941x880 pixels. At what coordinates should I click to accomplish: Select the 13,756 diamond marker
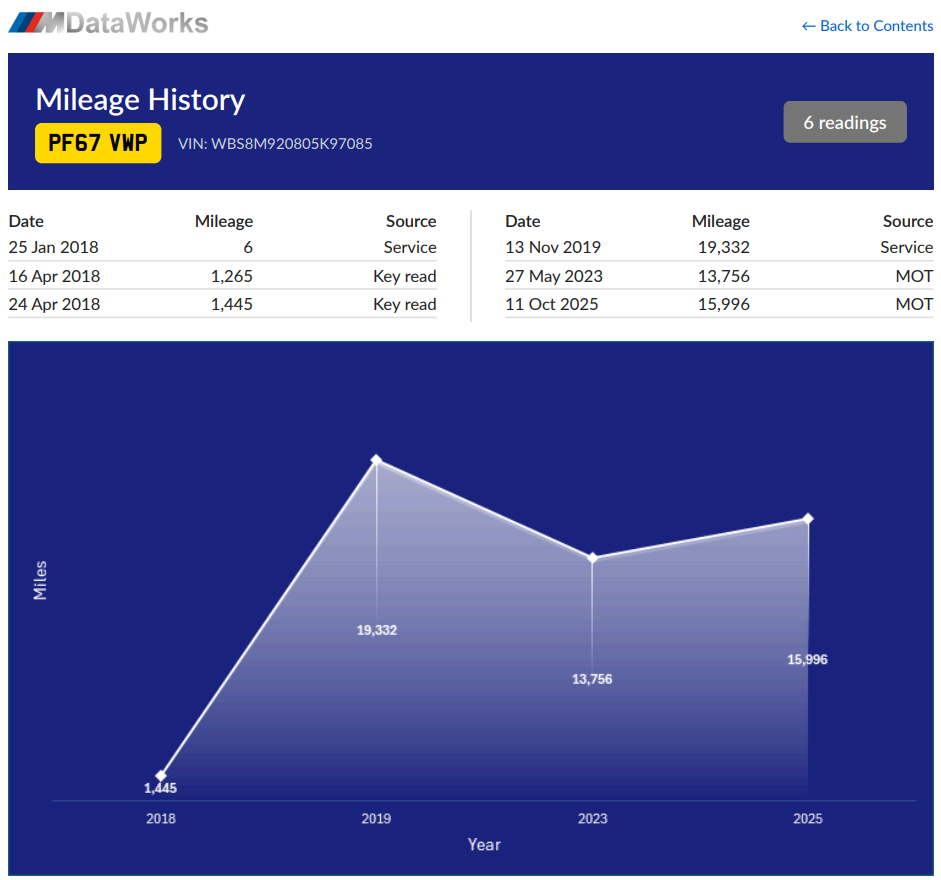point(593,558)
